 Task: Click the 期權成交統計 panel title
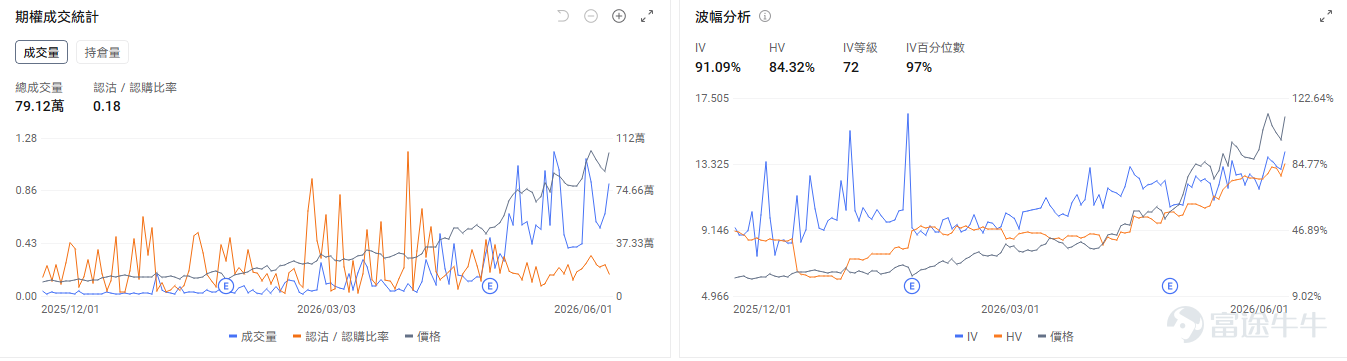coord(57,17)
